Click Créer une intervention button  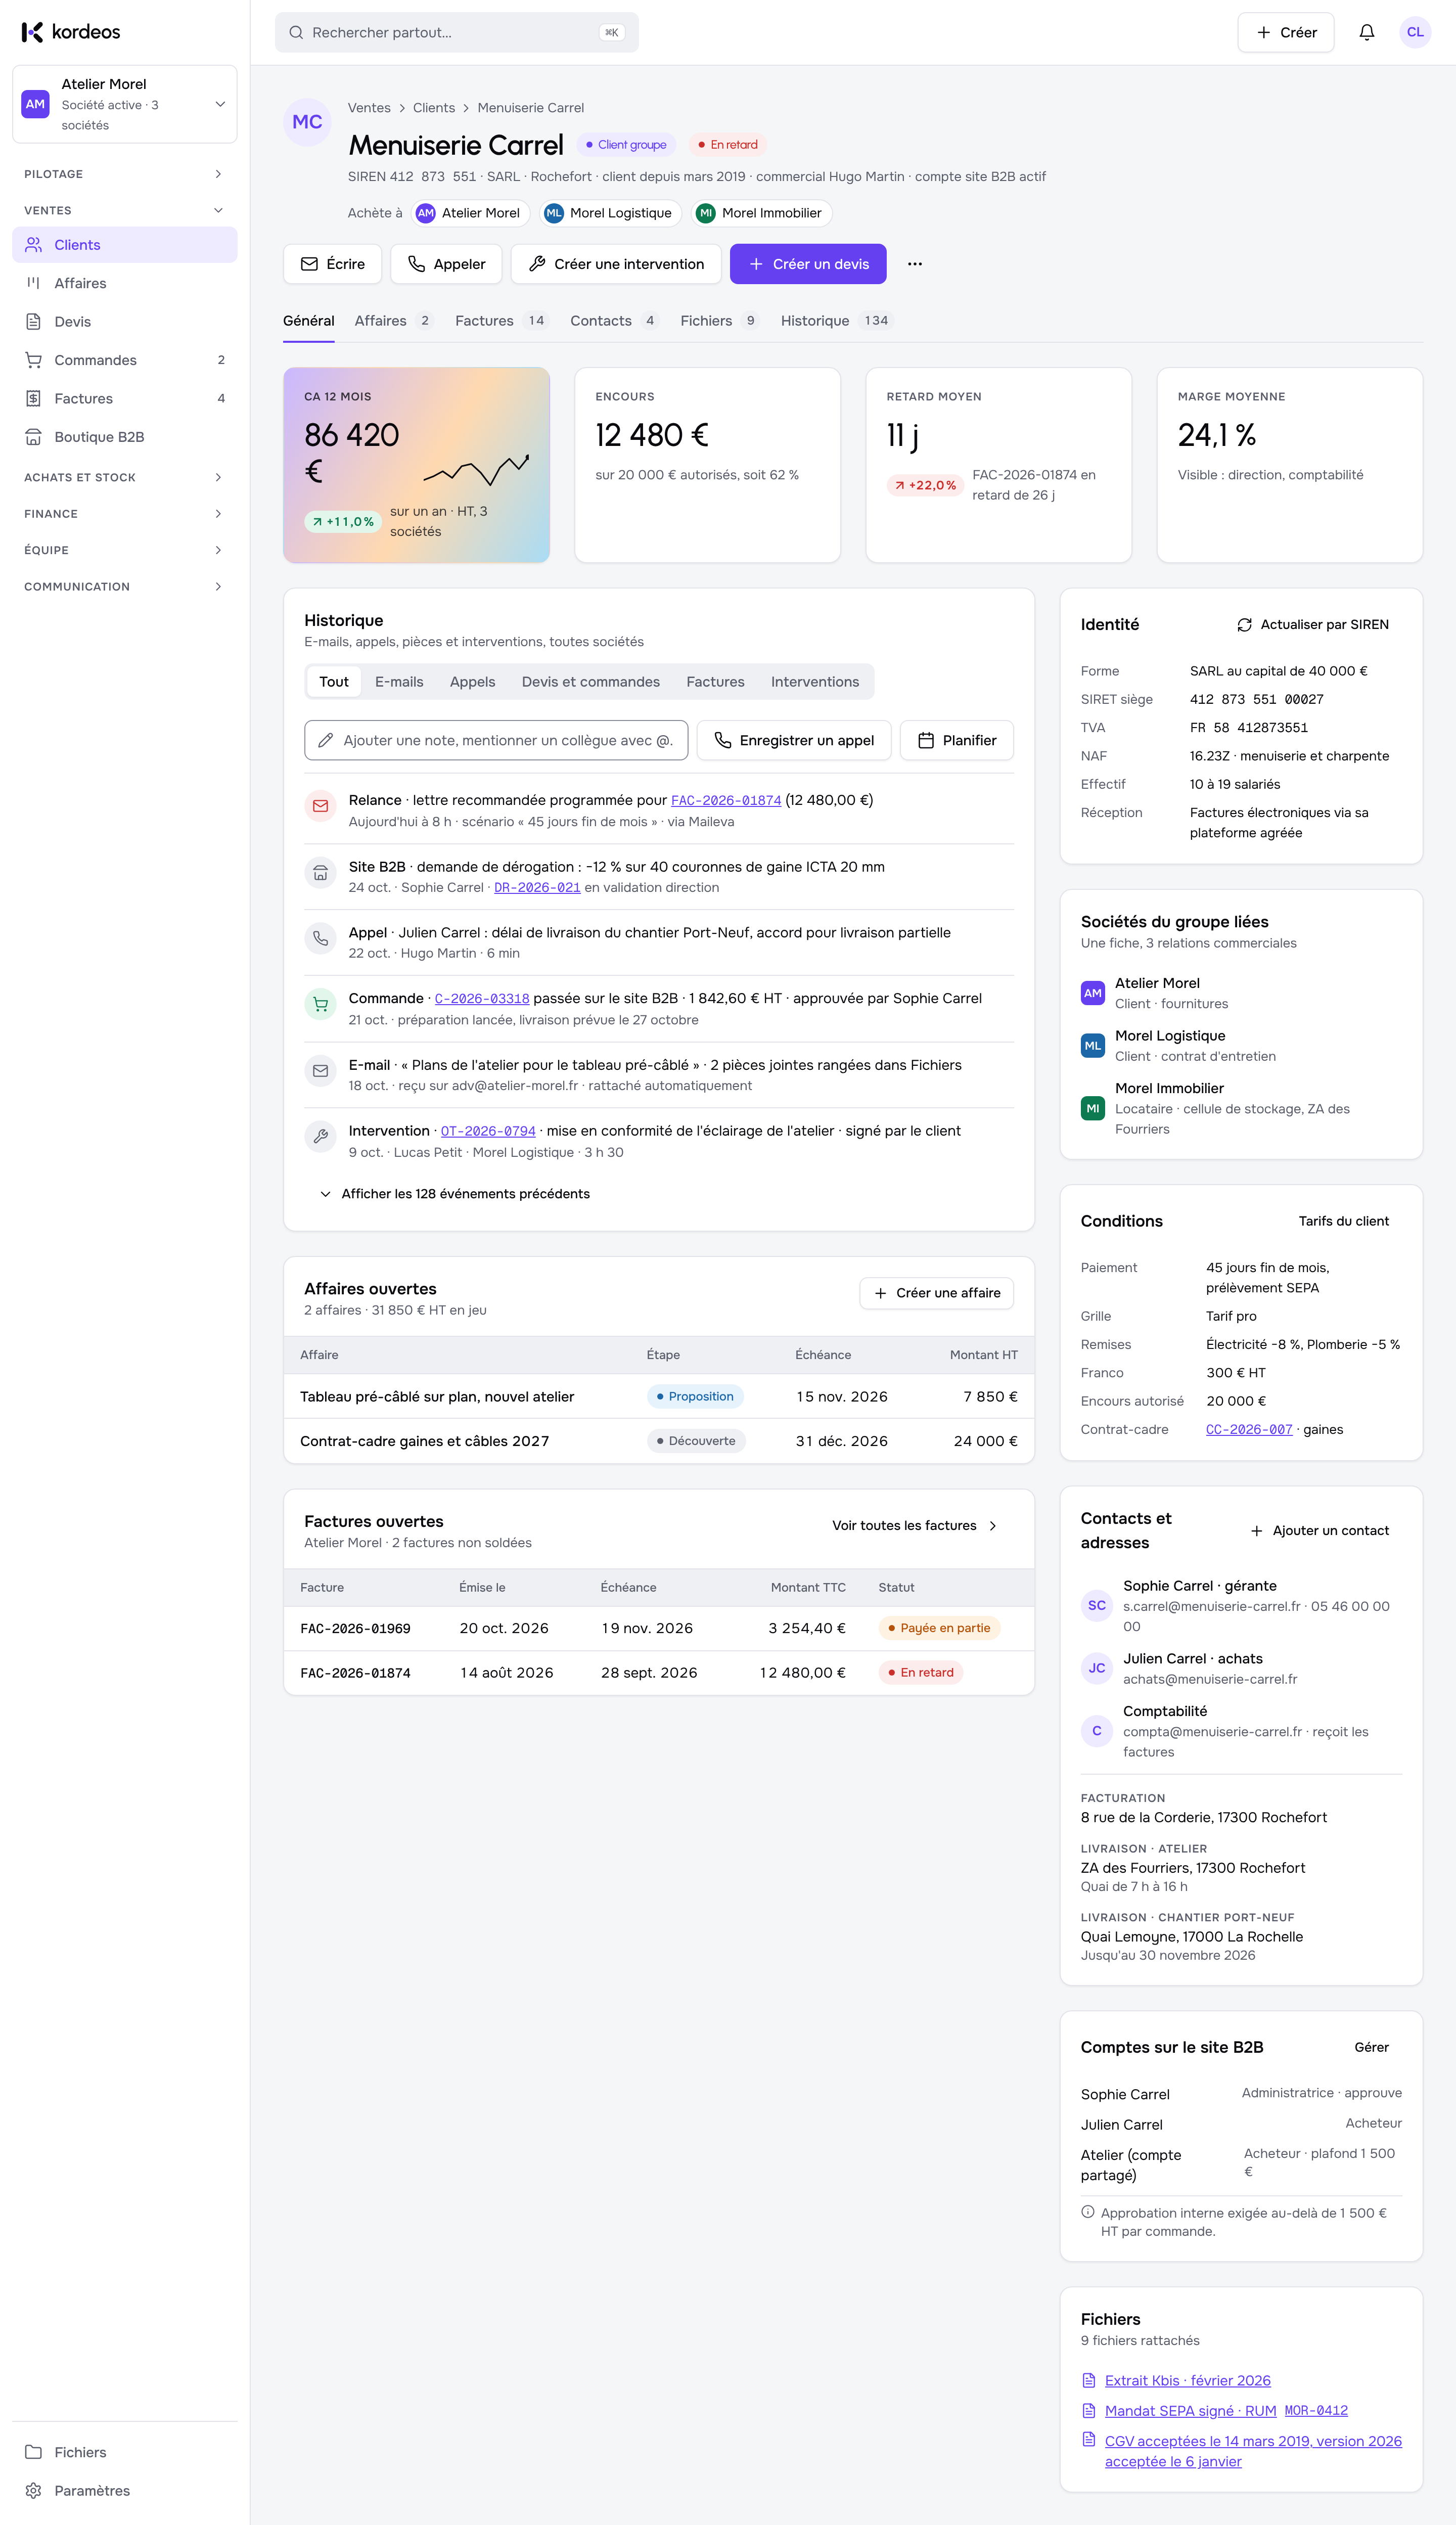(616, 264)
